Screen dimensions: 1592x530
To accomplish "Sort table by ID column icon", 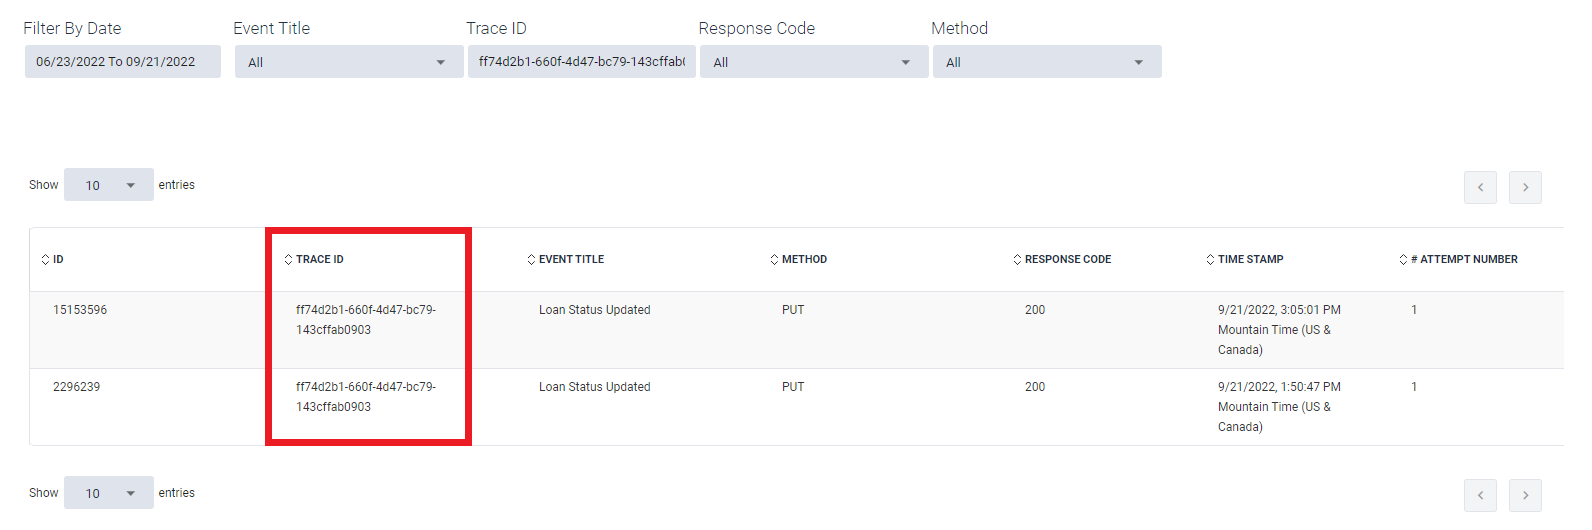I will pyautogui.click(x=45, y=259).
